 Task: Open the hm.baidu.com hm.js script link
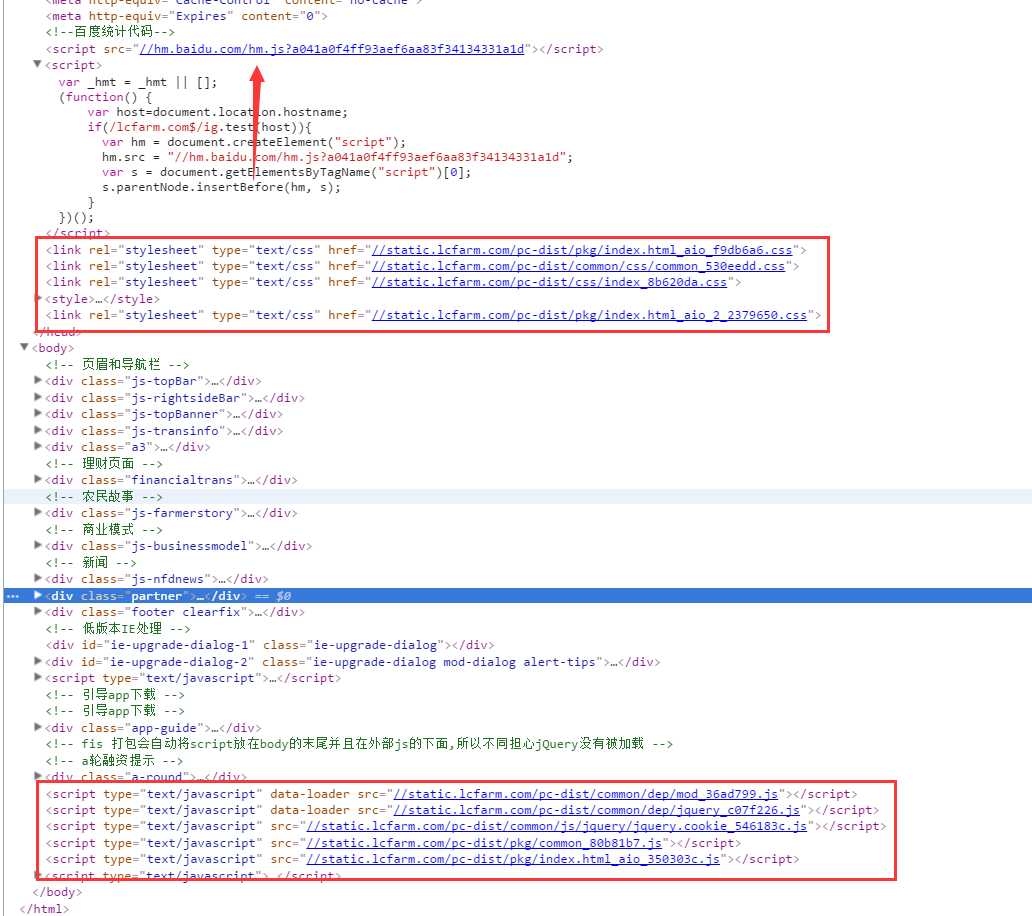332,49
